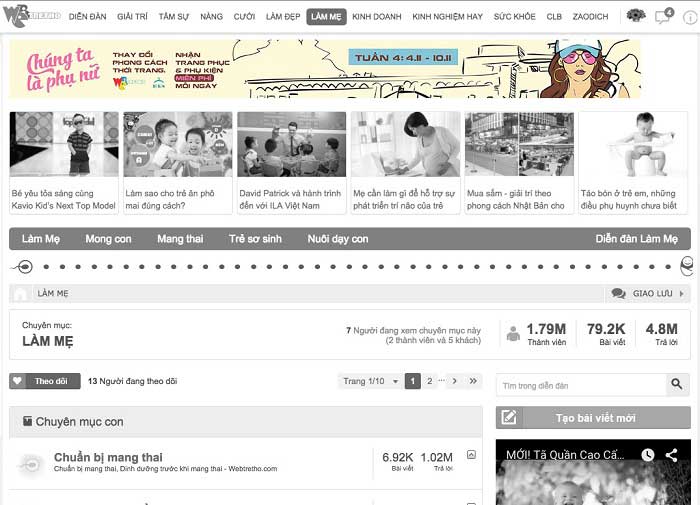Open Làm sao cho trẻ ăn phô mai article thumbnail
The width and height of the screenshot is (700, 505).
178,144
